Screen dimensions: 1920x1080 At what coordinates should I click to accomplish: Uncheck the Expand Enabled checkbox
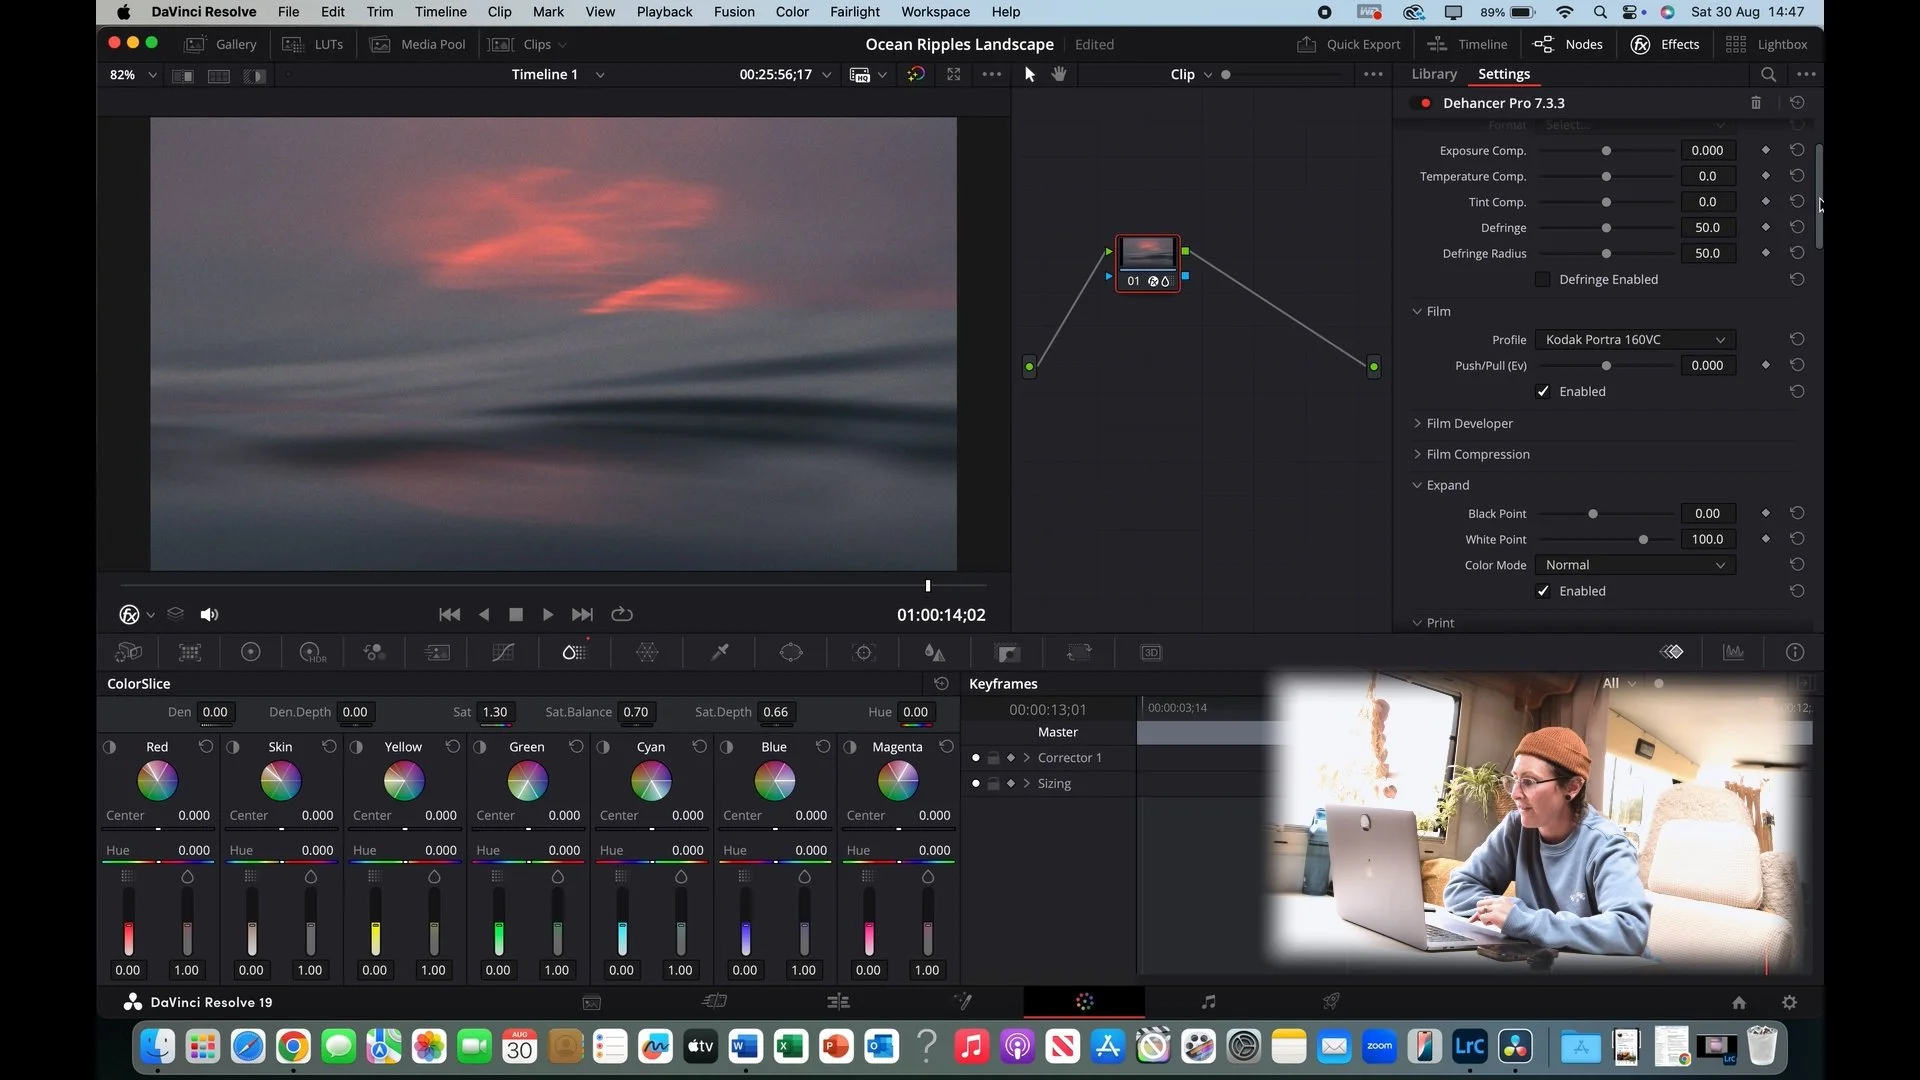pyautogui.click(x=1543, y=591)
